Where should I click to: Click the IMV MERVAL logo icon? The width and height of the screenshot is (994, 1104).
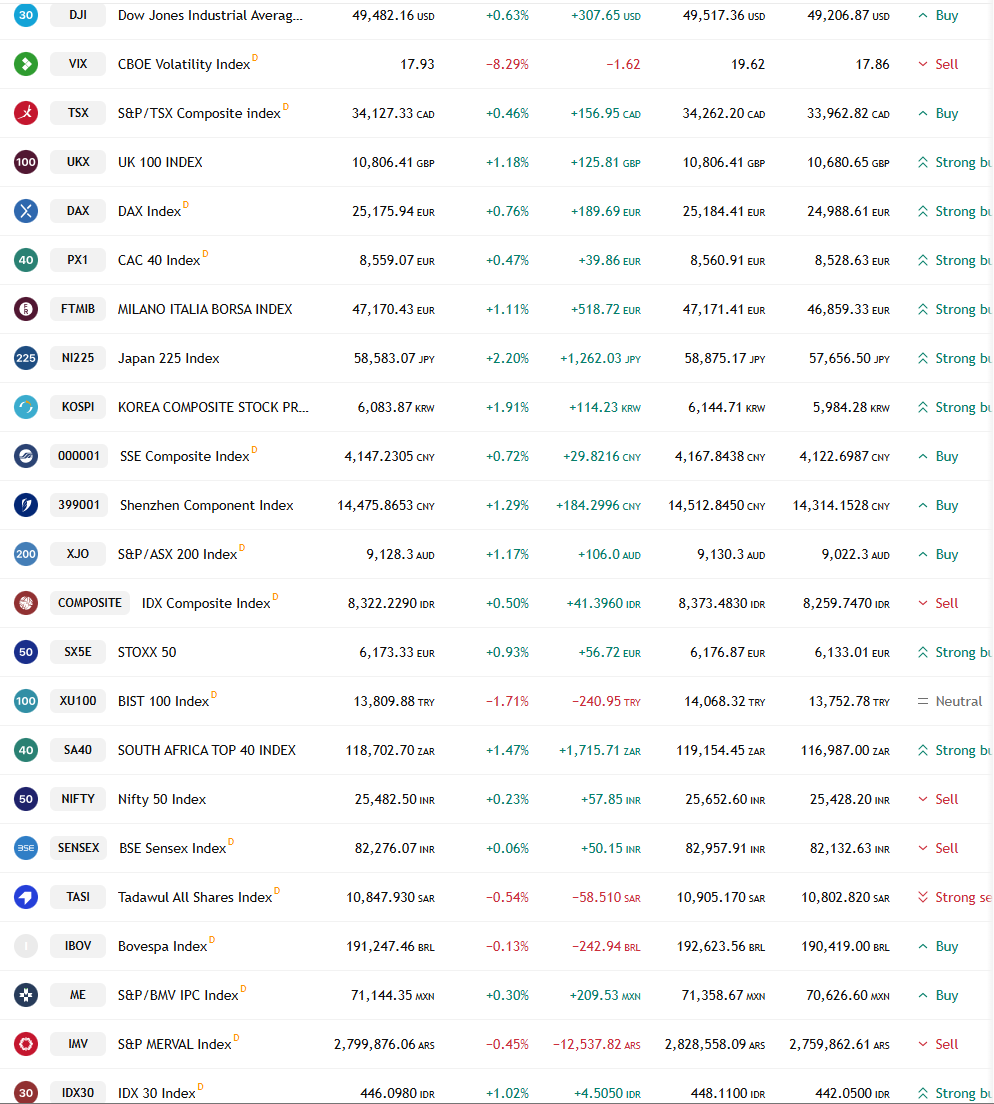[x=26, y=1044]
